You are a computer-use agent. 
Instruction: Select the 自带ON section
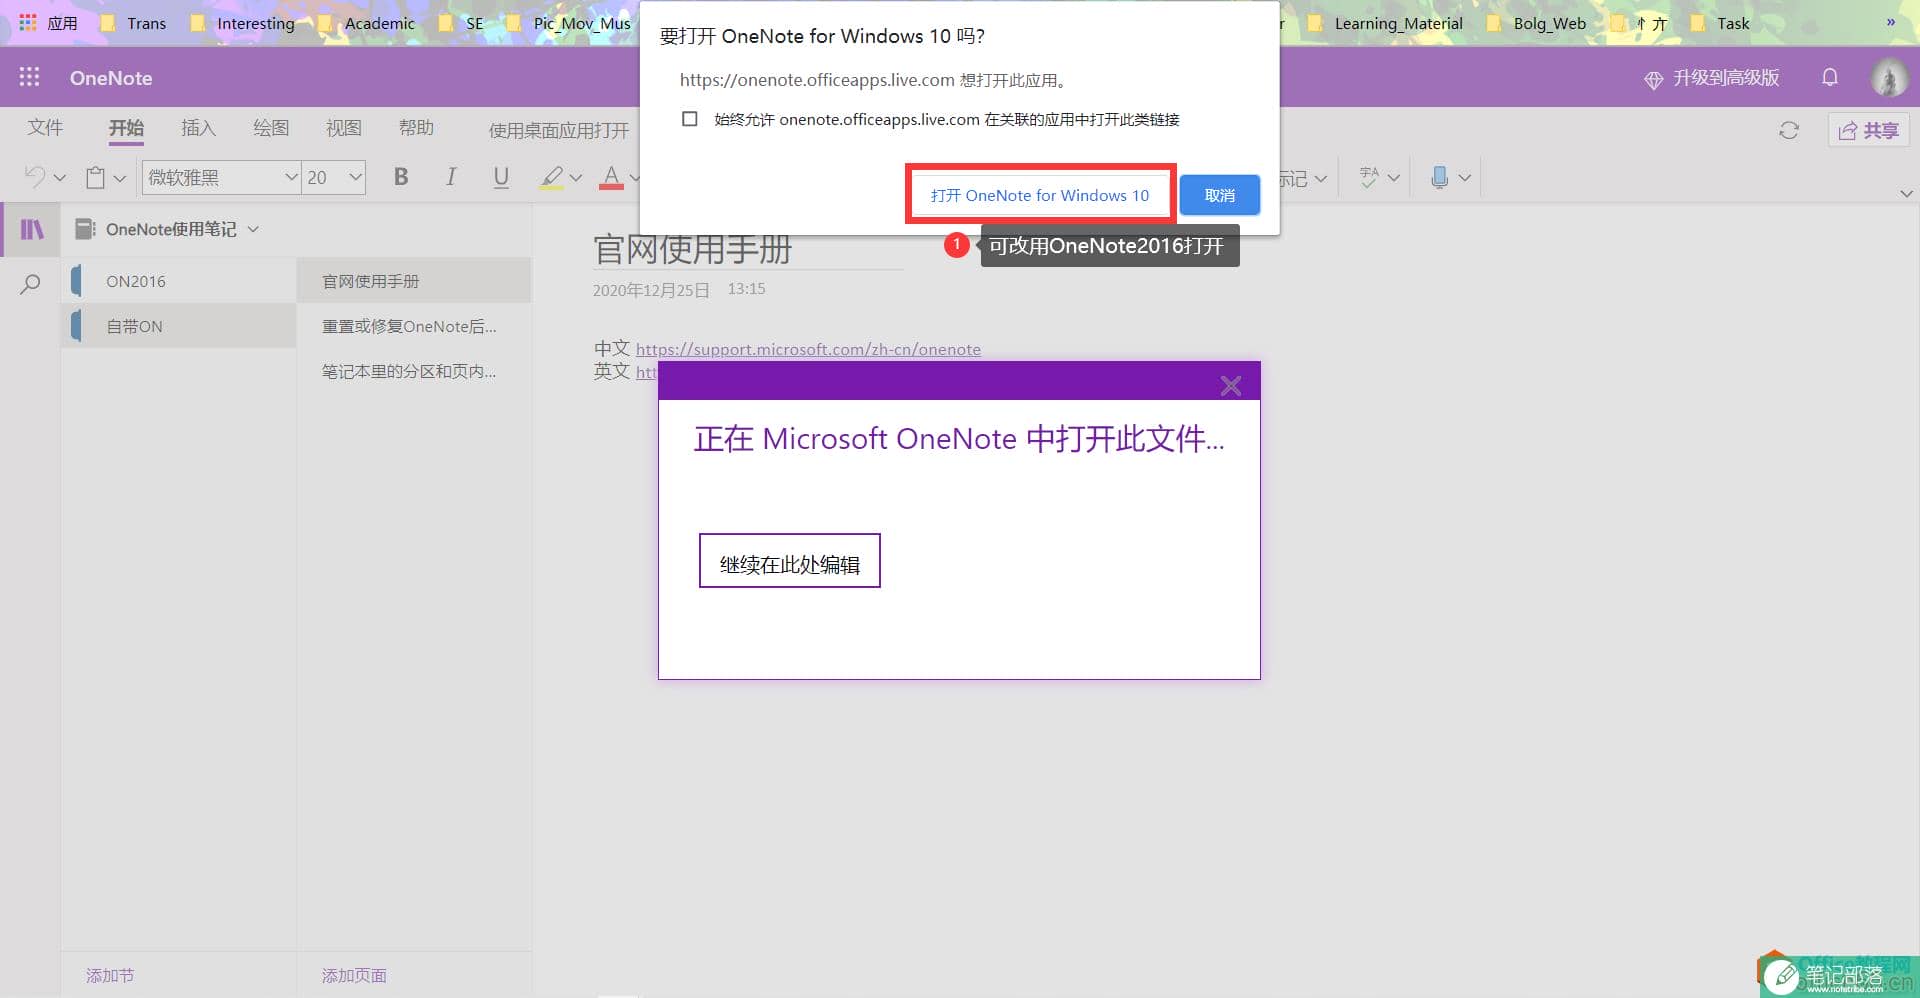coord(179,326)
